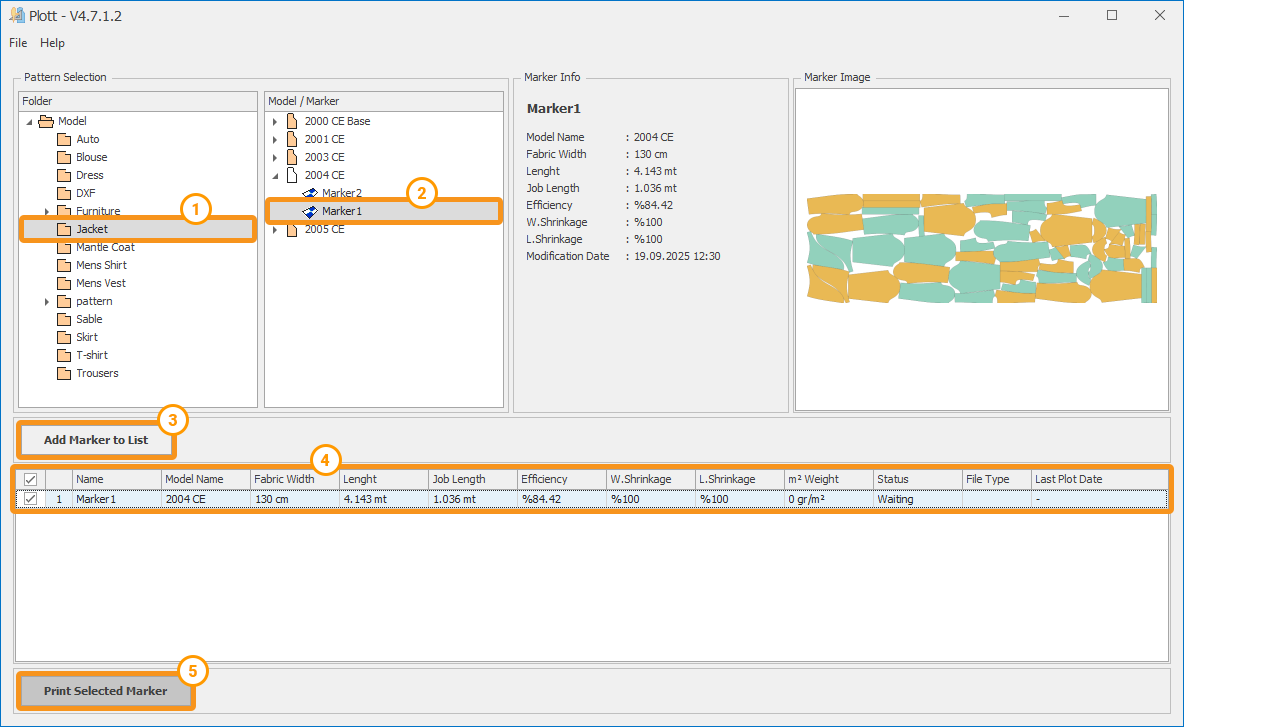Click the Trousers folder icon

click(x=64, y=373)
